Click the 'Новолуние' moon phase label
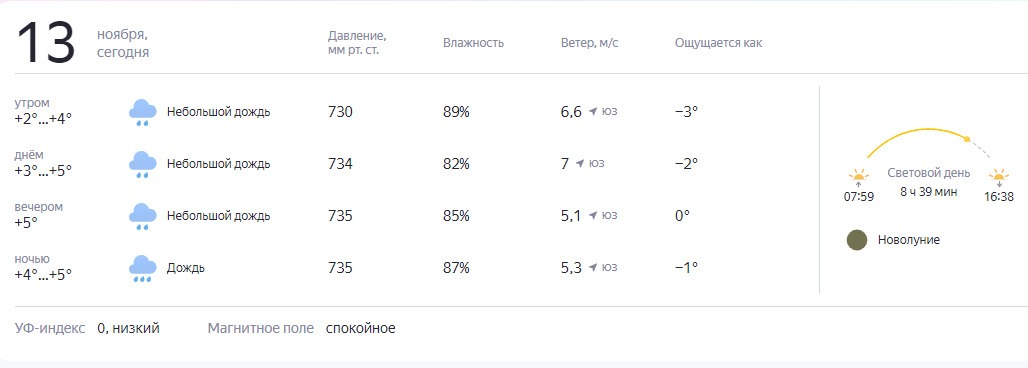This screenshot has width=1028, height=368. tap(909, 240)
